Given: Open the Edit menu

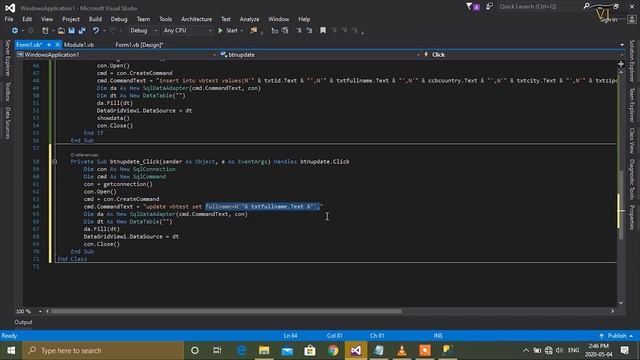Looking at the screenshot, I should click(x=27, y=19).
